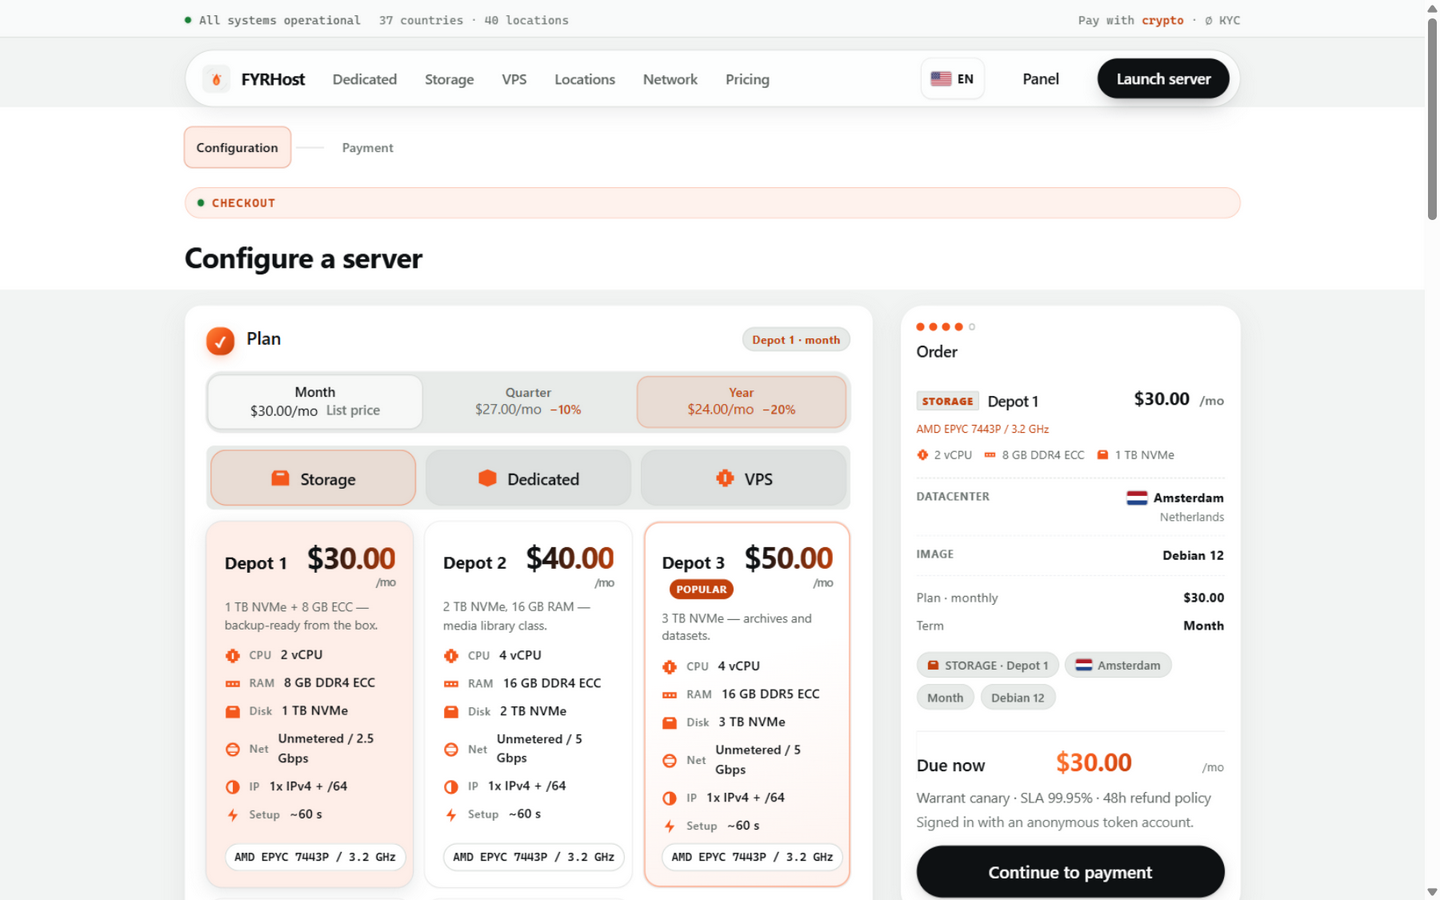The image size is (1440, 900).
Task: Click Continue to payment
Action: click(1070, 872)
